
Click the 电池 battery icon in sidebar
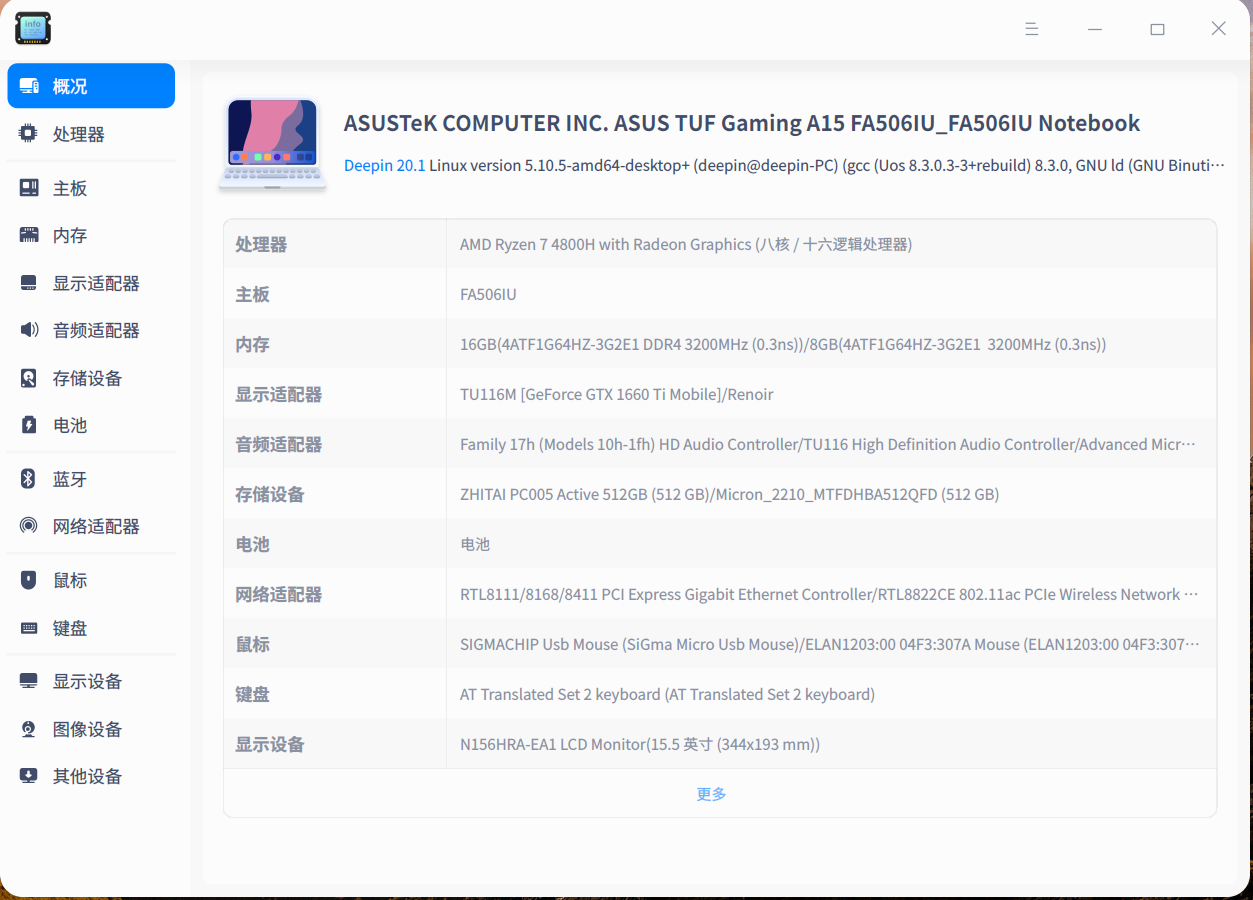pos(29,425)
